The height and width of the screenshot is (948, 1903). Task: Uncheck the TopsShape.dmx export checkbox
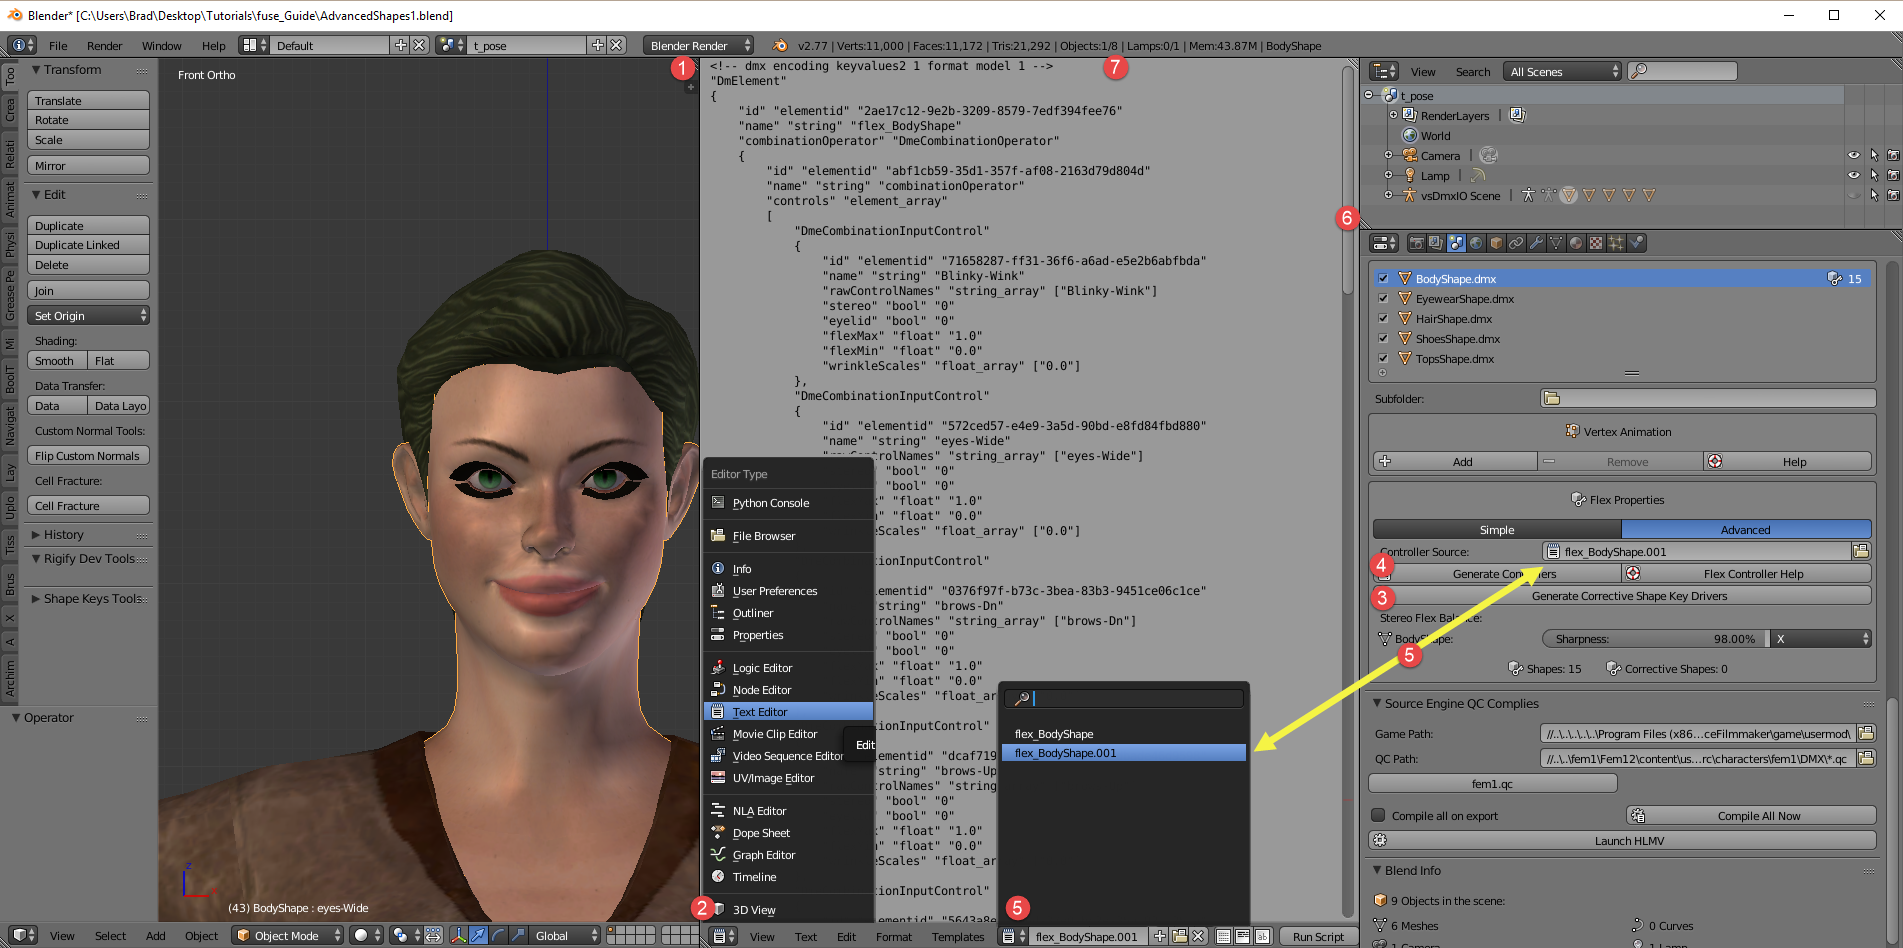(x=1383, y=359)
